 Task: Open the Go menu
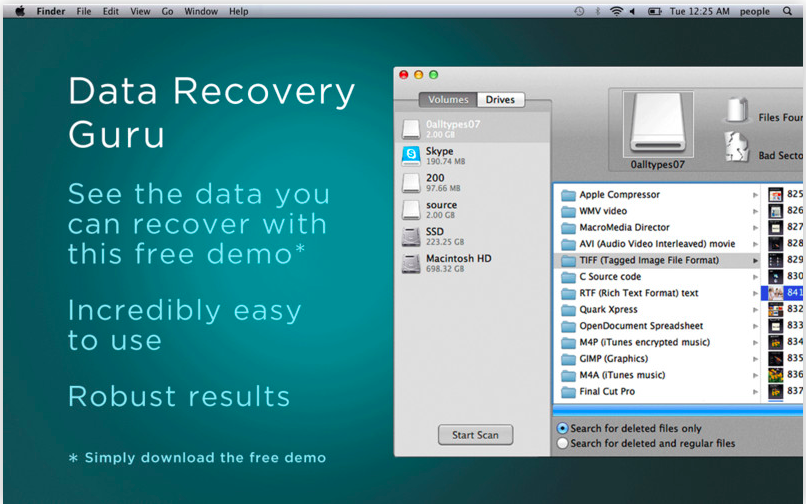coord(167,11)
